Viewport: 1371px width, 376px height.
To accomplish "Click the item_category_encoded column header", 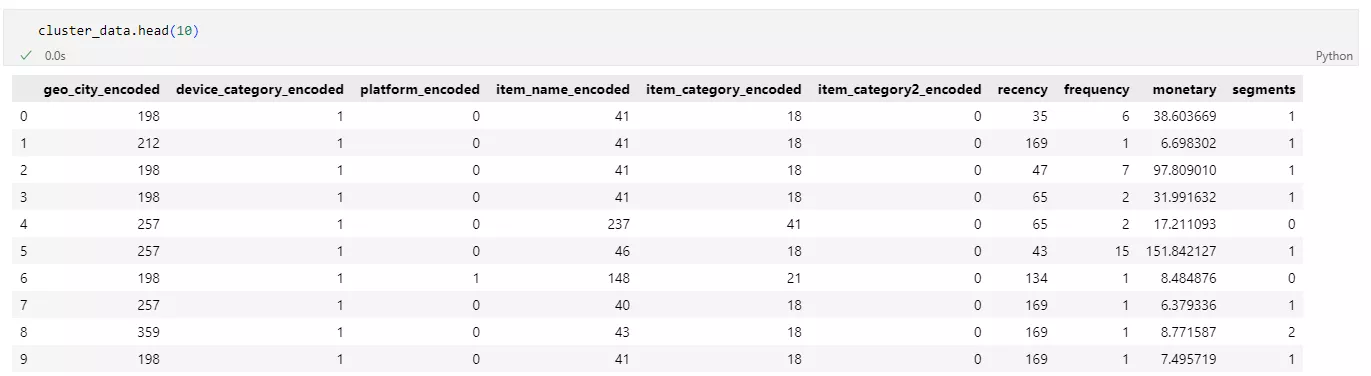I will tap(724, 89).
